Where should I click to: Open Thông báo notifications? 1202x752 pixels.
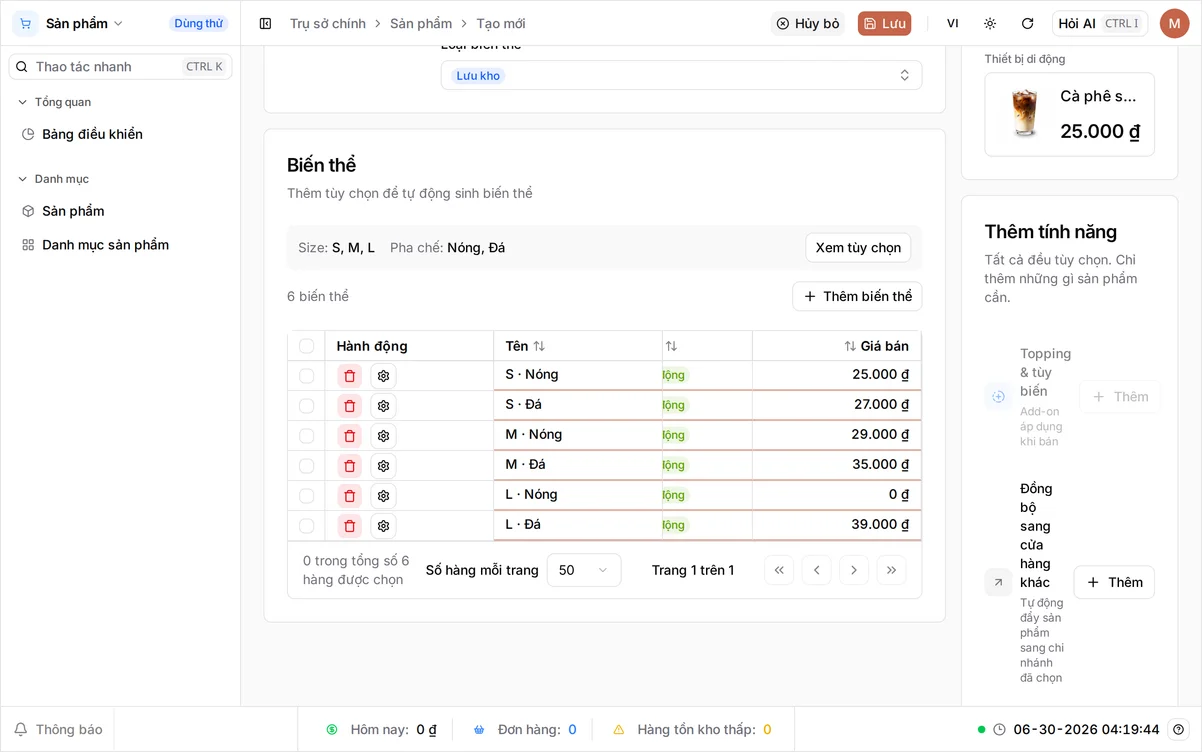click(x=58, y=730)
